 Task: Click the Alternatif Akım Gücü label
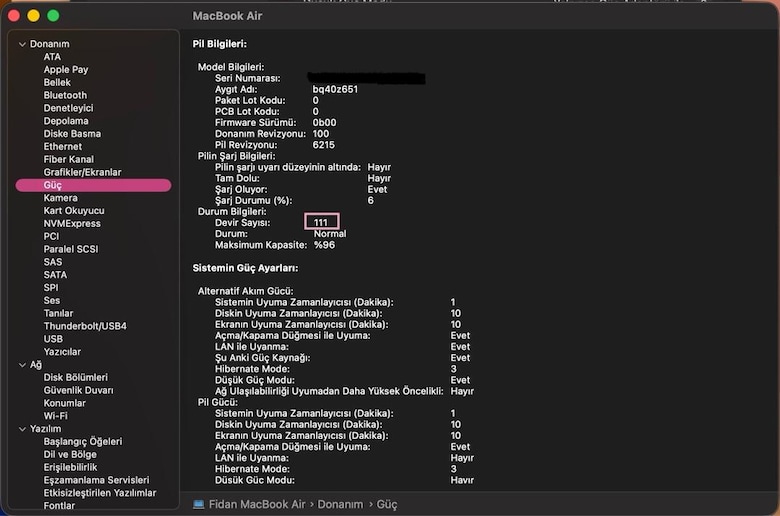246,291
